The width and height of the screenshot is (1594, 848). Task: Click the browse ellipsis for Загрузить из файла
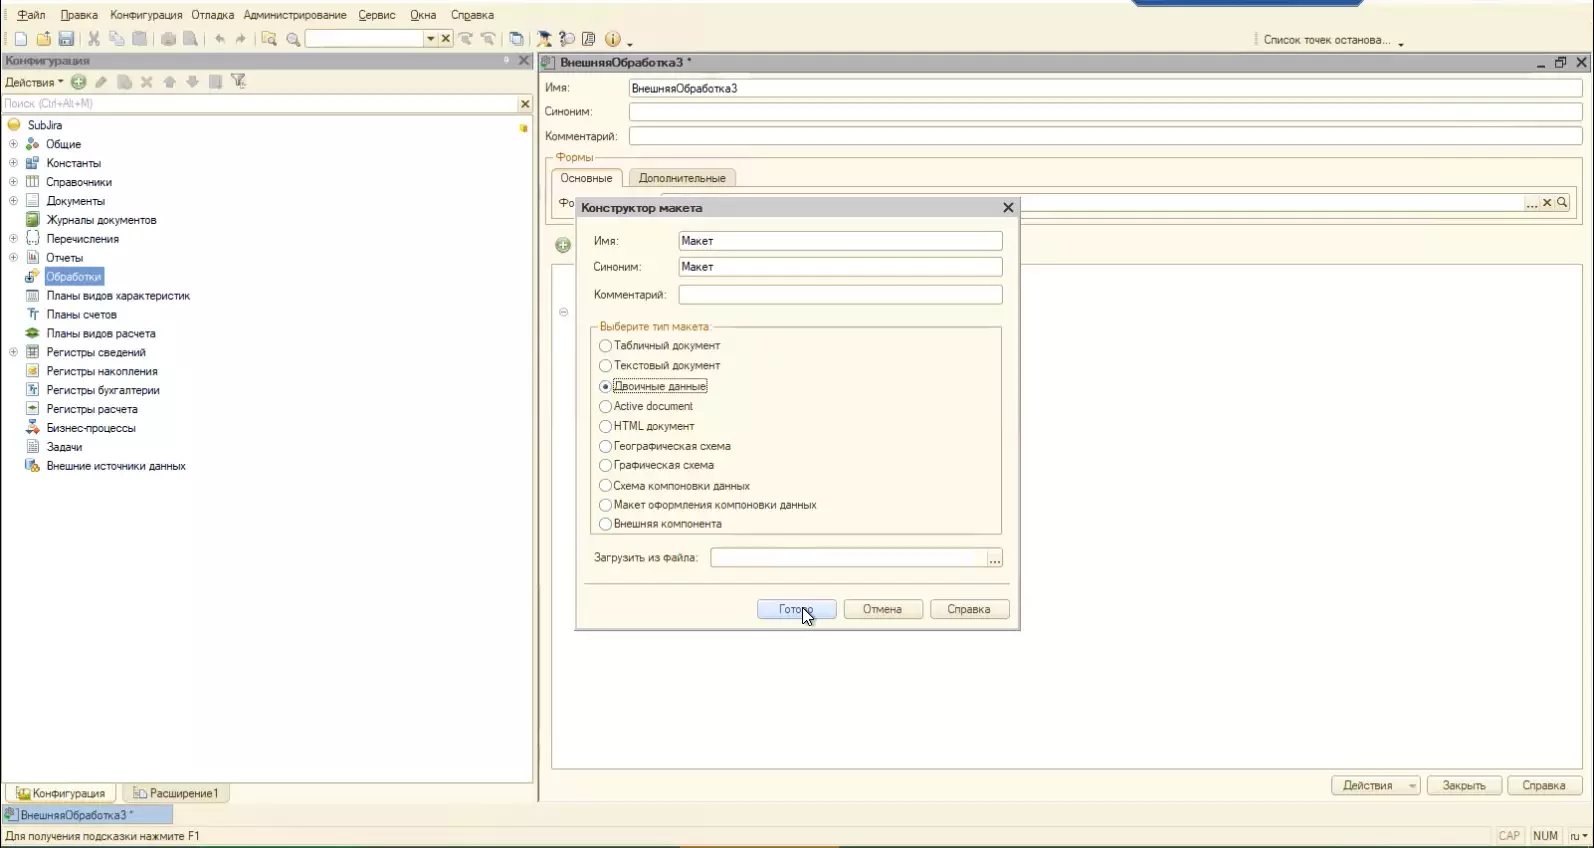(994, 559)
